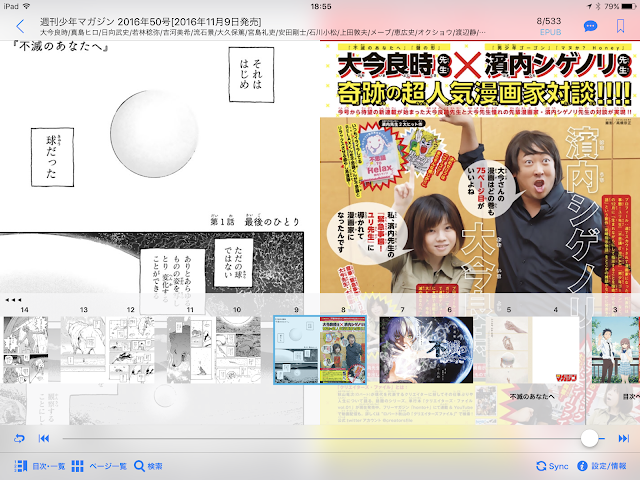Jump to last page with left skip icon
This screenshot has height=480, width=640.
[44, 438]
